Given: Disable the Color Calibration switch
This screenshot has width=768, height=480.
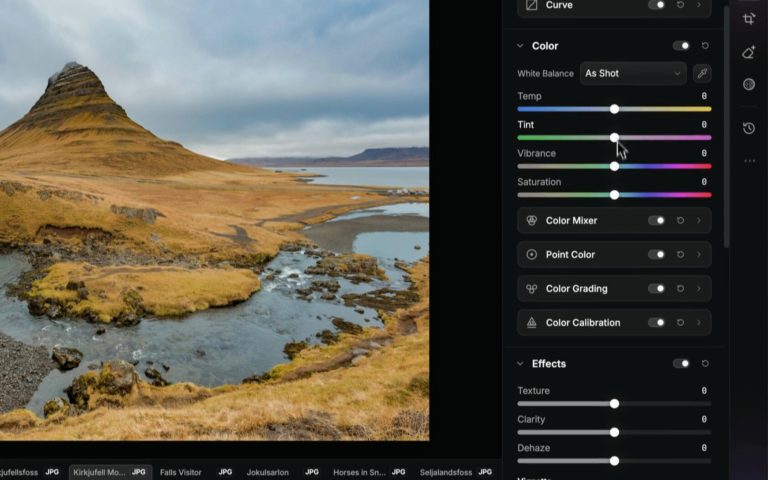Looking at the screenshot, I should (656, 322).
